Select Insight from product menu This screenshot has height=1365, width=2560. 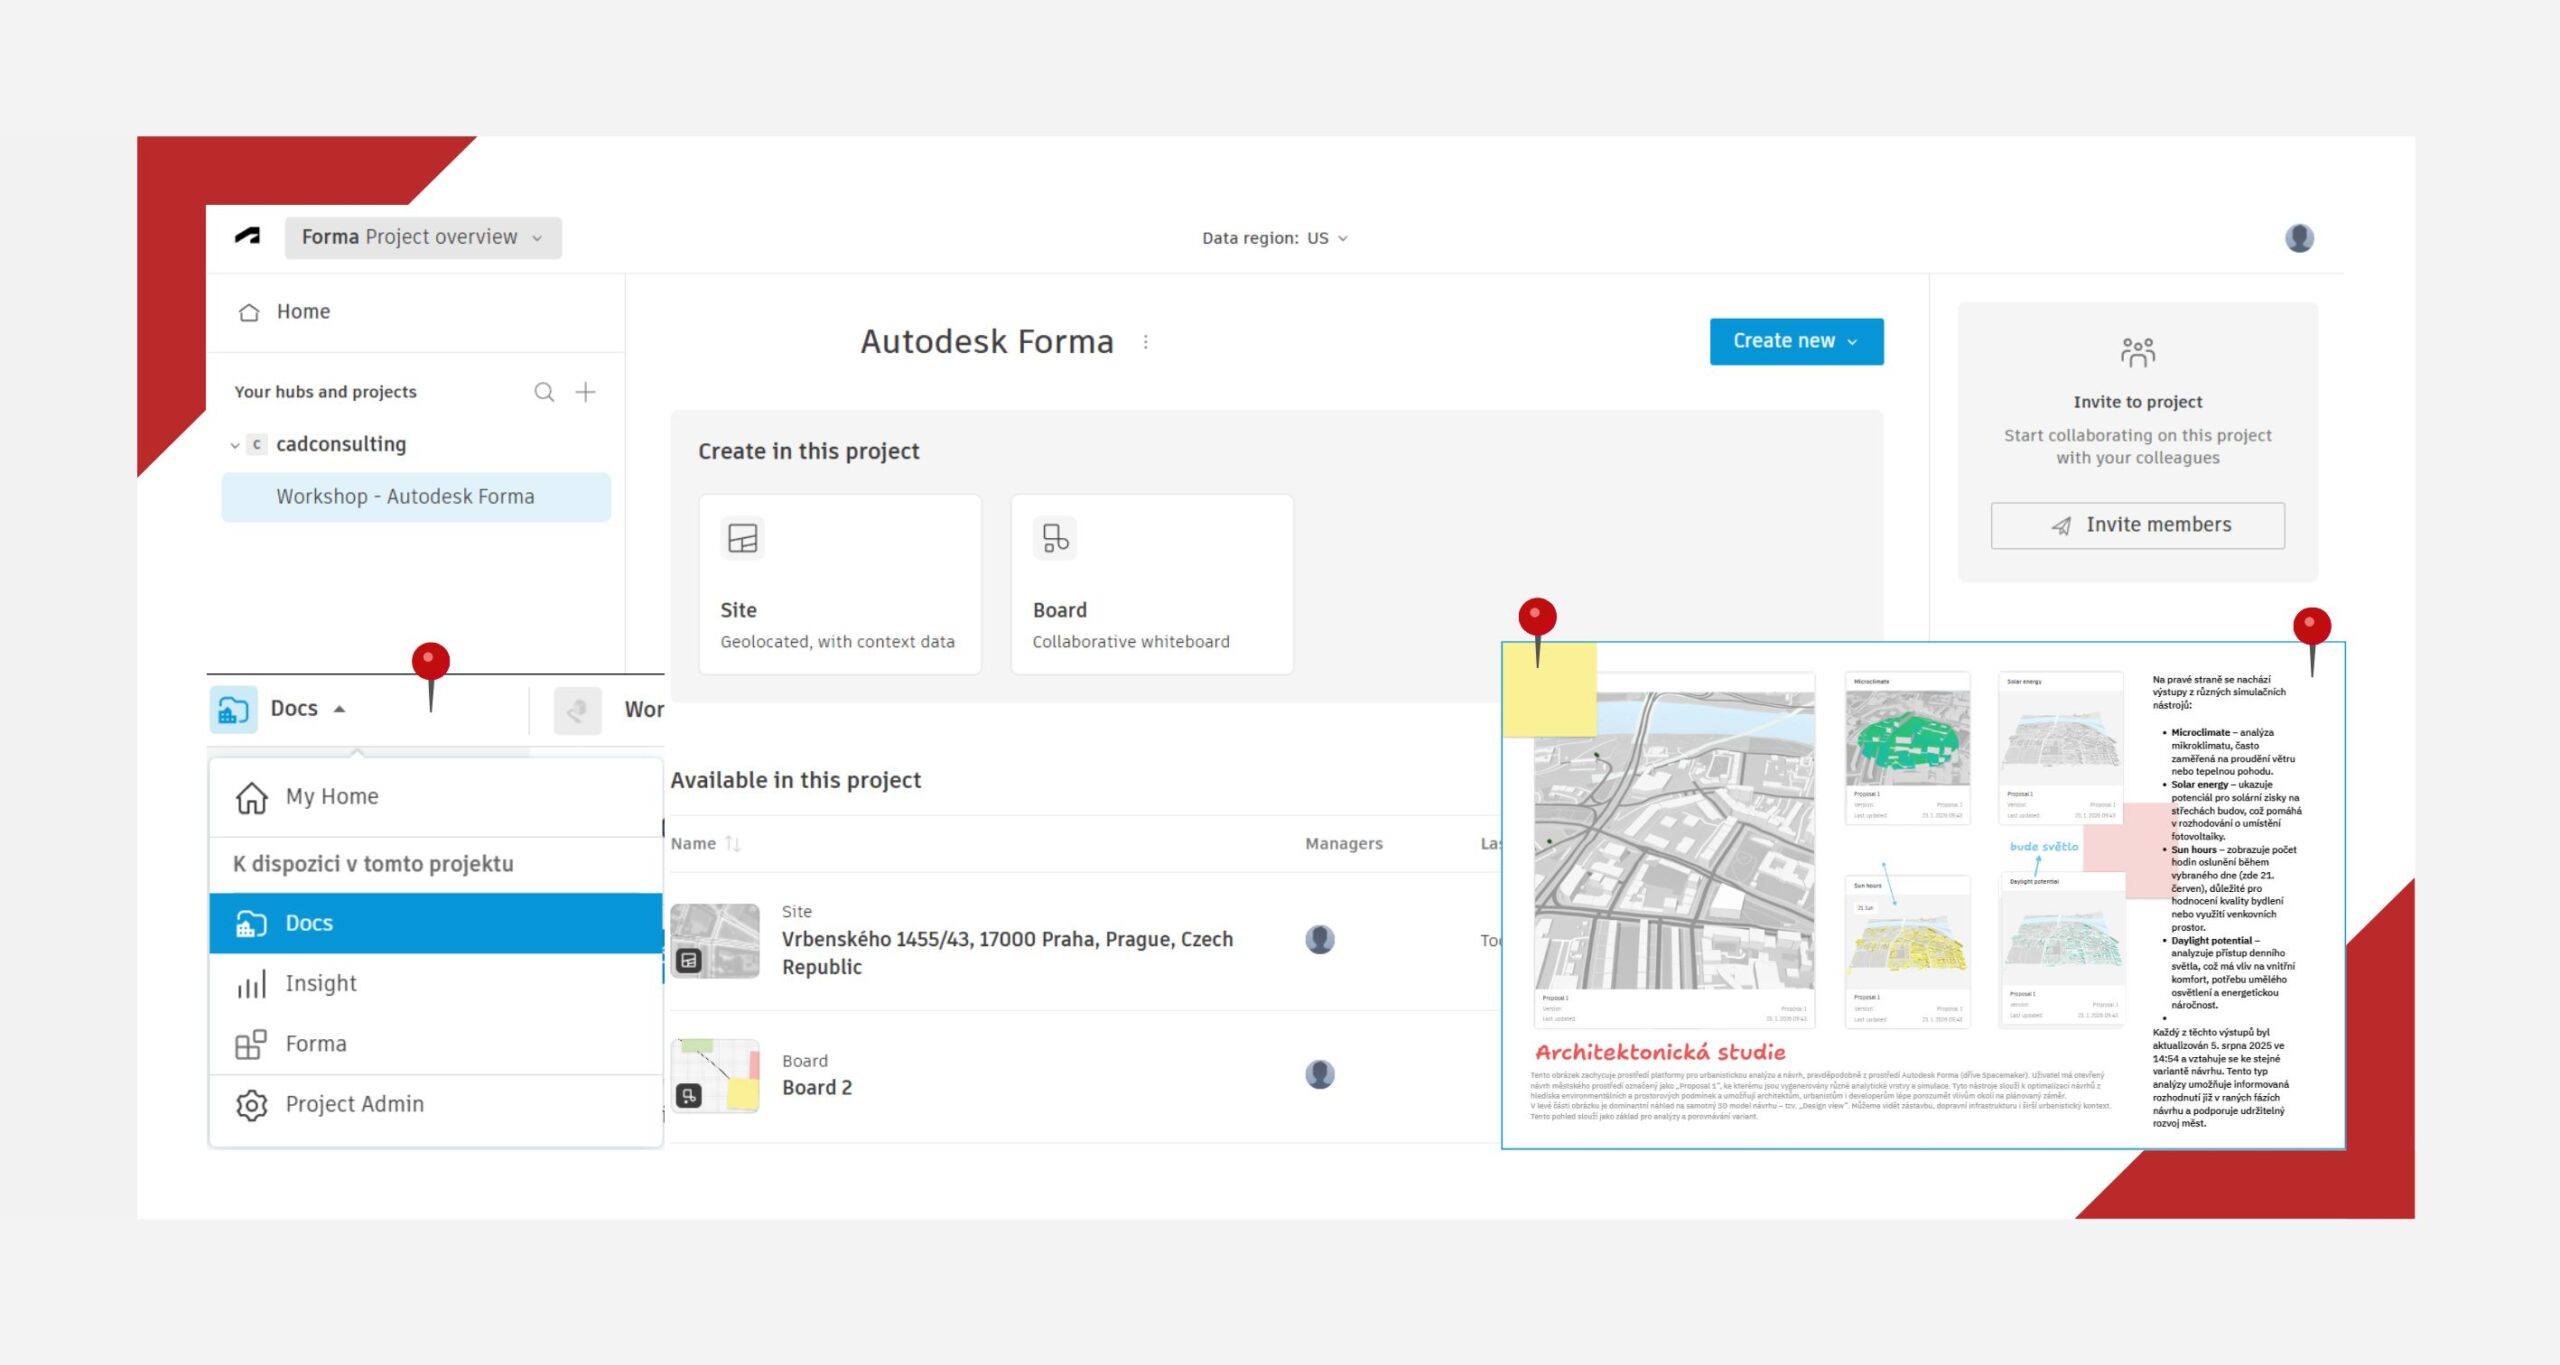(x=321, y=983)
